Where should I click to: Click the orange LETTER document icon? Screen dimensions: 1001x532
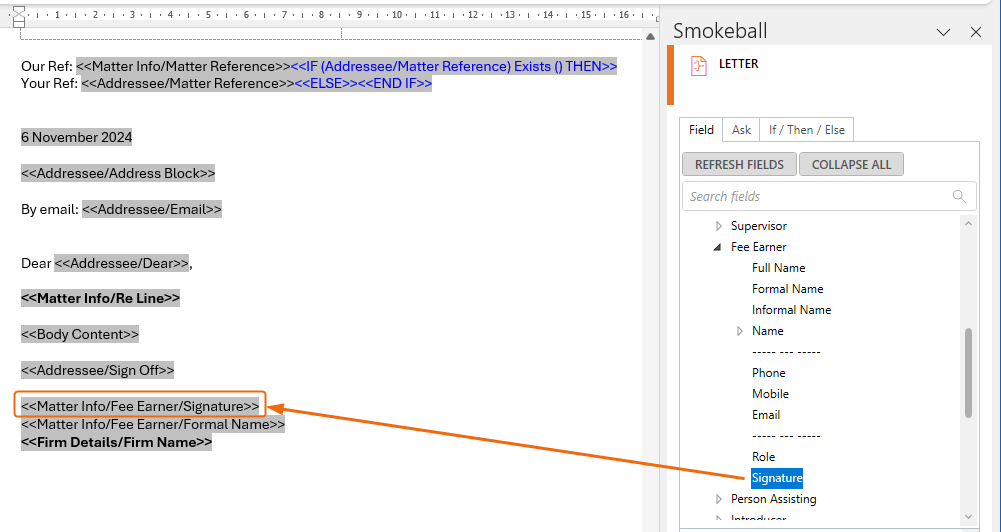click(699, 66)
